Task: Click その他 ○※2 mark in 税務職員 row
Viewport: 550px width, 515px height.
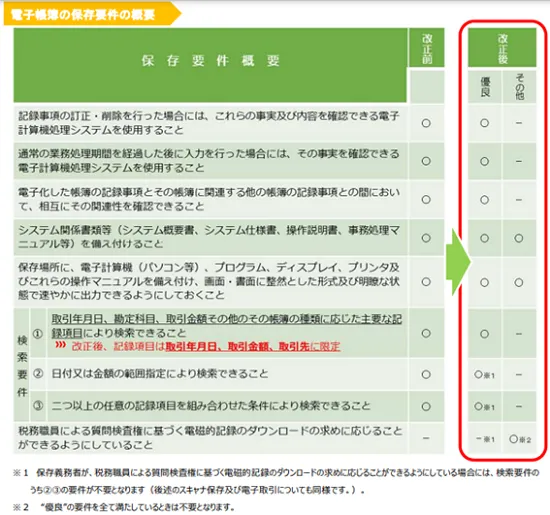Action: 520,439
